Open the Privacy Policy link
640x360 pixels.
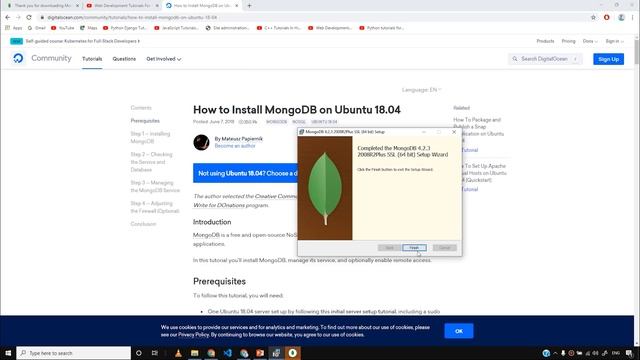(193, 335)
